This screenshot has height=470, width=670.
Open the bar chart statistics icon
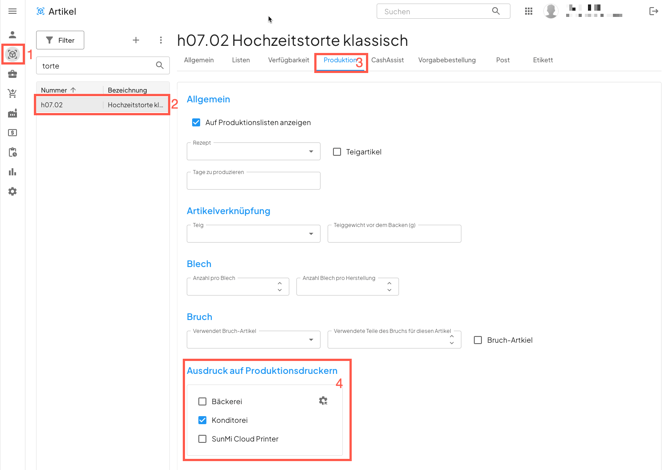(12, 172)
